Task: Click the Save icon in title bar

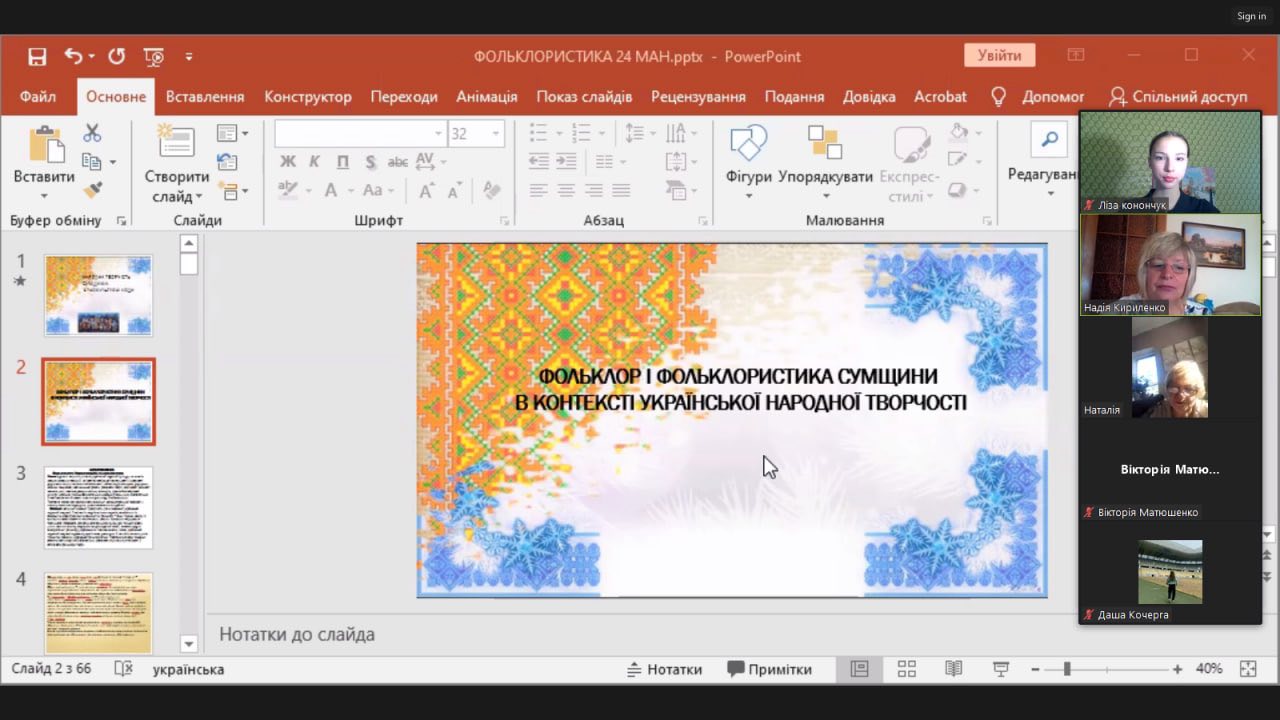Action: pos(37,57)
